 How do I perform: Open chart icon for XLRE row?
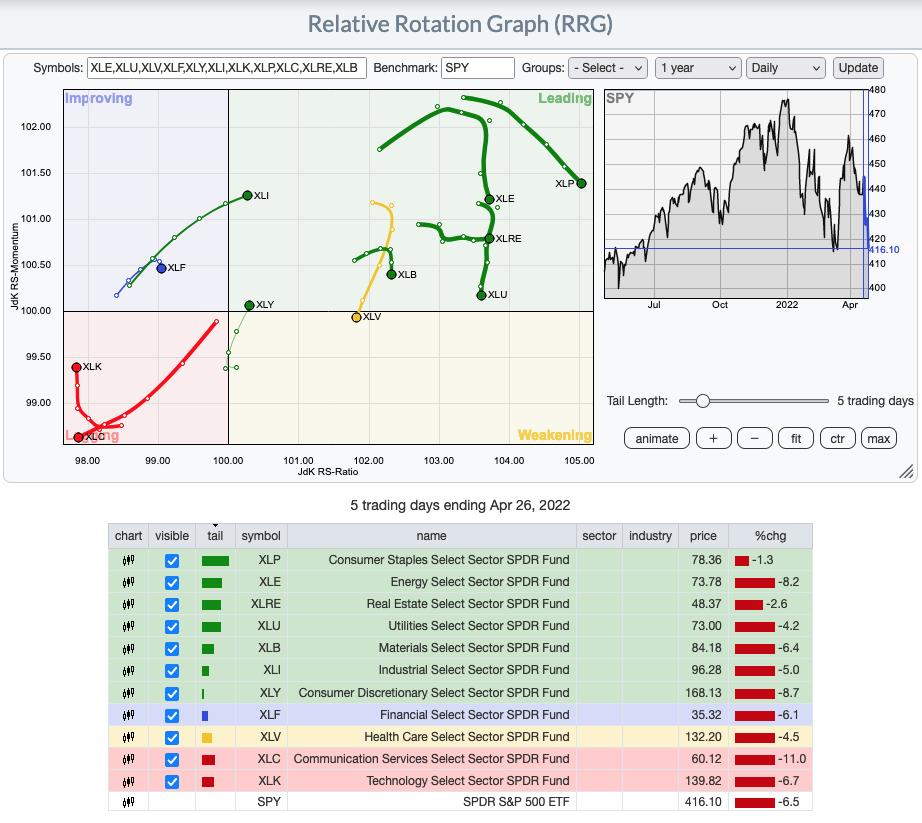tap(128, 604)
